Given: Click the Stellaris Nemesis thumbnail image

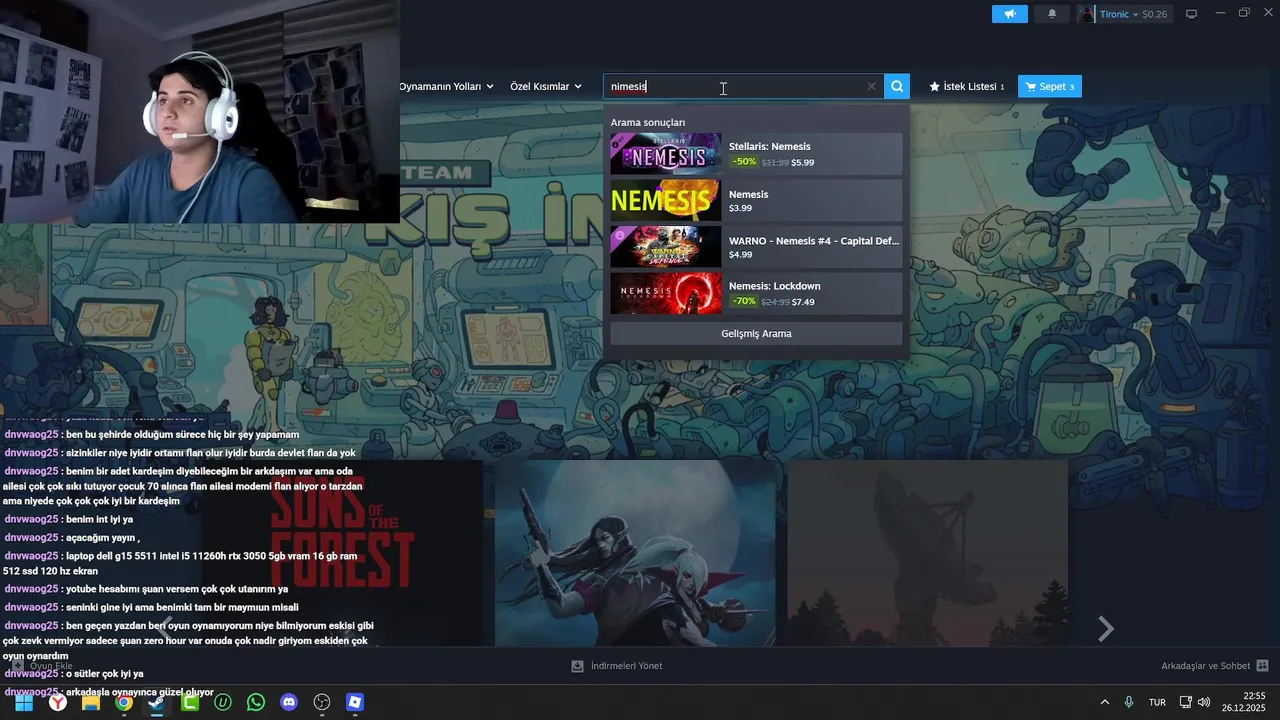Looking at the screenshot, I should coord(666,154).
